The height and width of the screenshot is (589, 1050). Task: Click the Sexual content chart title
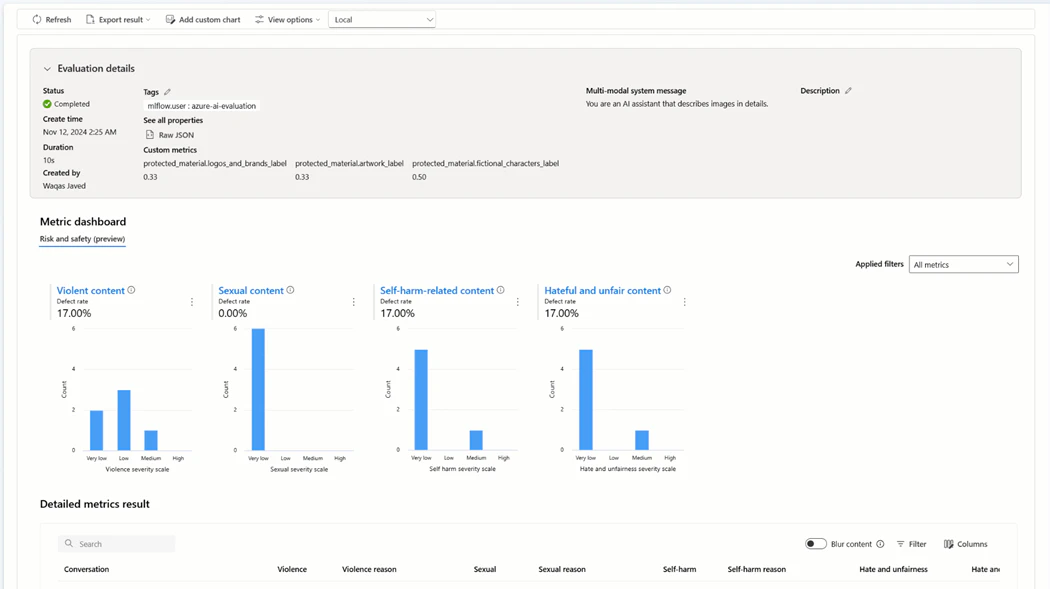coord(251,290)
